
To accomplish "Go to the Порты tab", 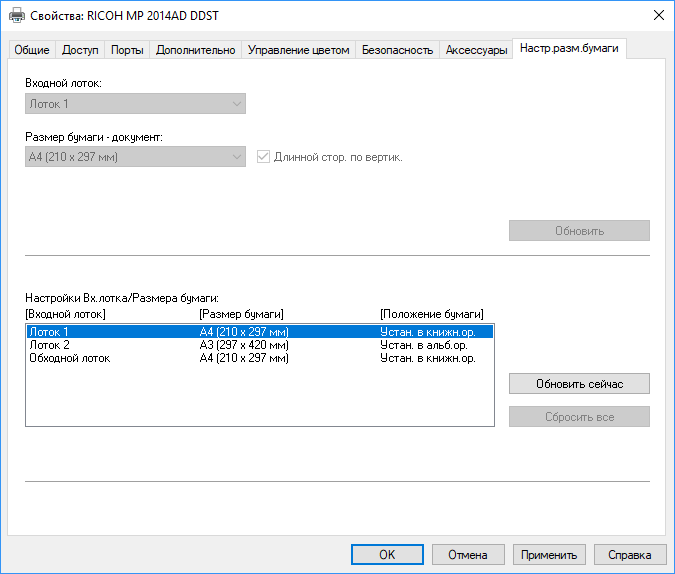I will (x=127, y=50).
